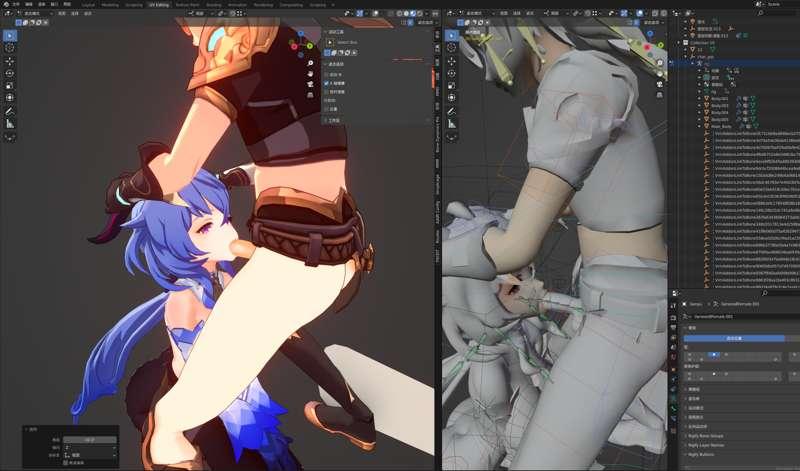Viewport: 800px width, 471px height.
Task: Toggle the checked option in the tool settings popover
Action: pyautogui.click(x=327, y=83)
